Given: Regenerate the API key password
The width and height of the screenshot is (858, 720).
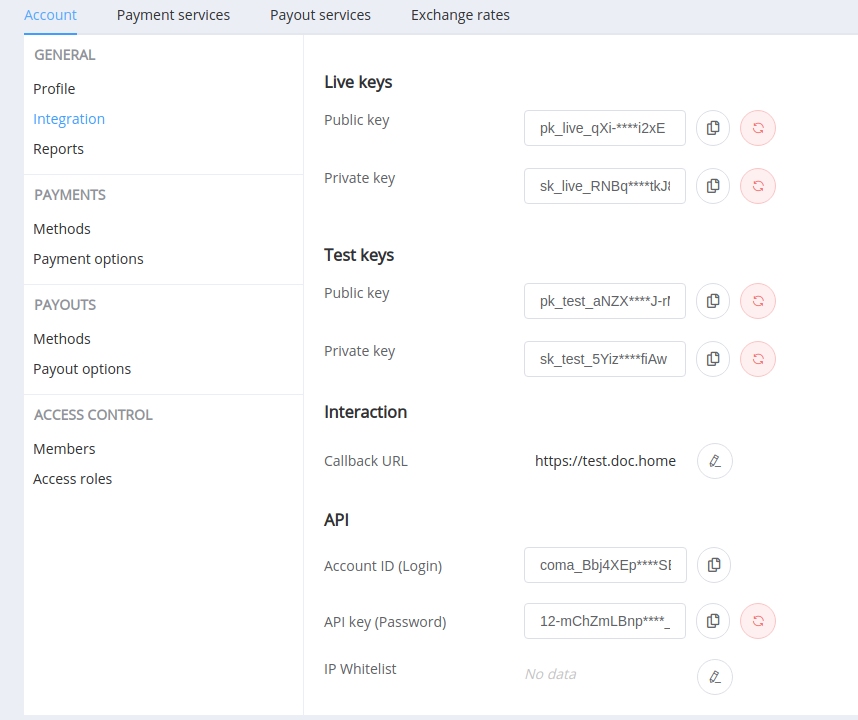Looking at the screenshot, I should point(758,621).
